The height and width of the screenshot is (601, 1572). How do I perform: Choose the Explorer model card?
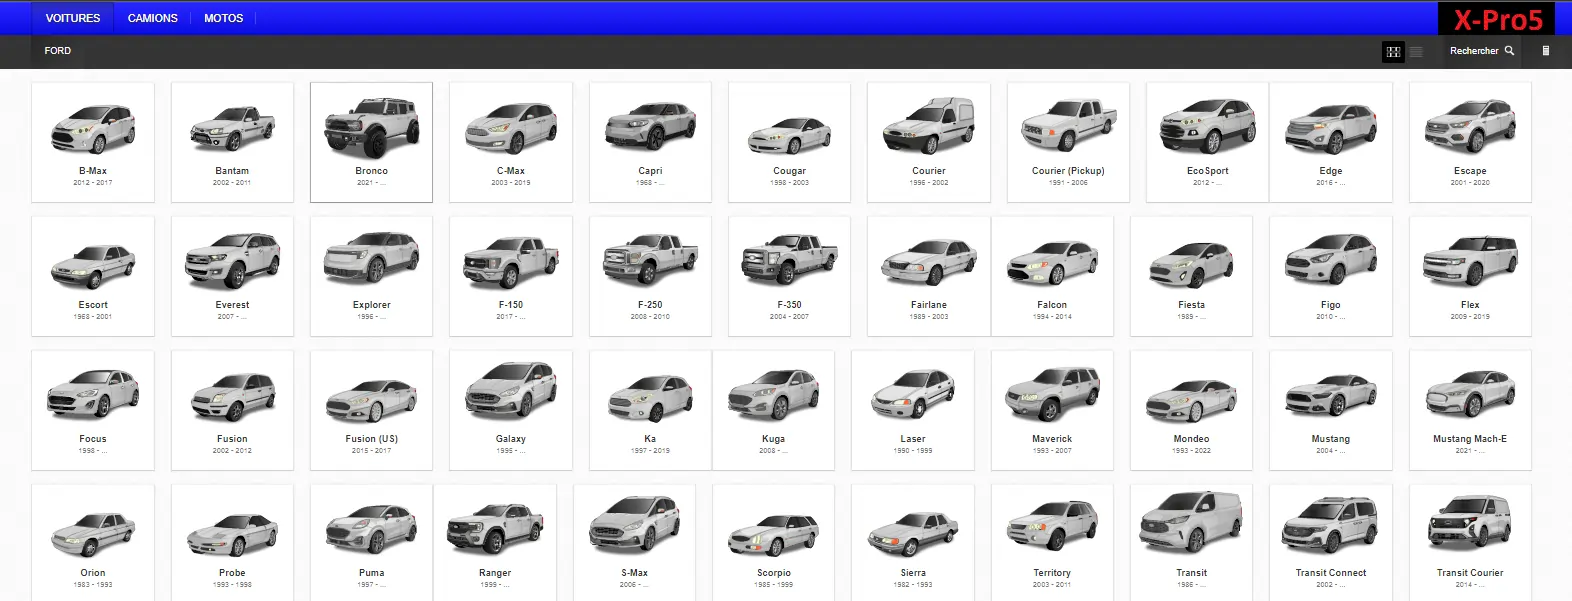coord(371,276)
